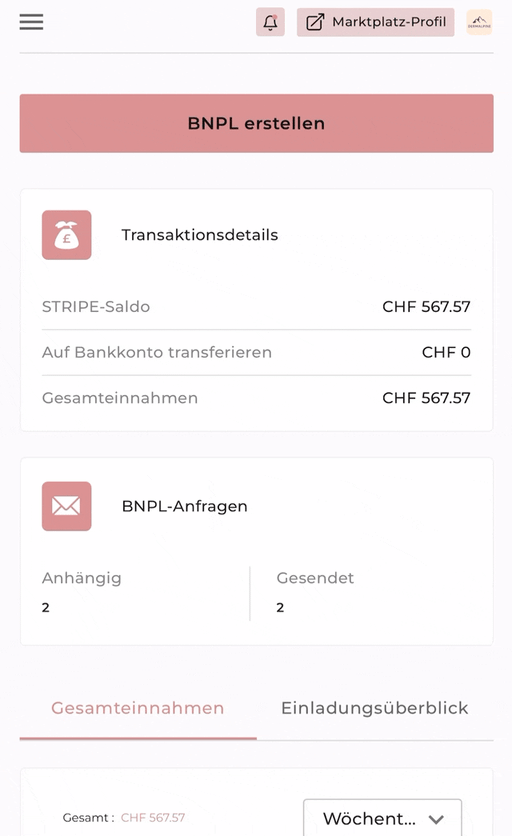Click the money bag Transaktionsdetails icon
512x836 pixels.
67,235
